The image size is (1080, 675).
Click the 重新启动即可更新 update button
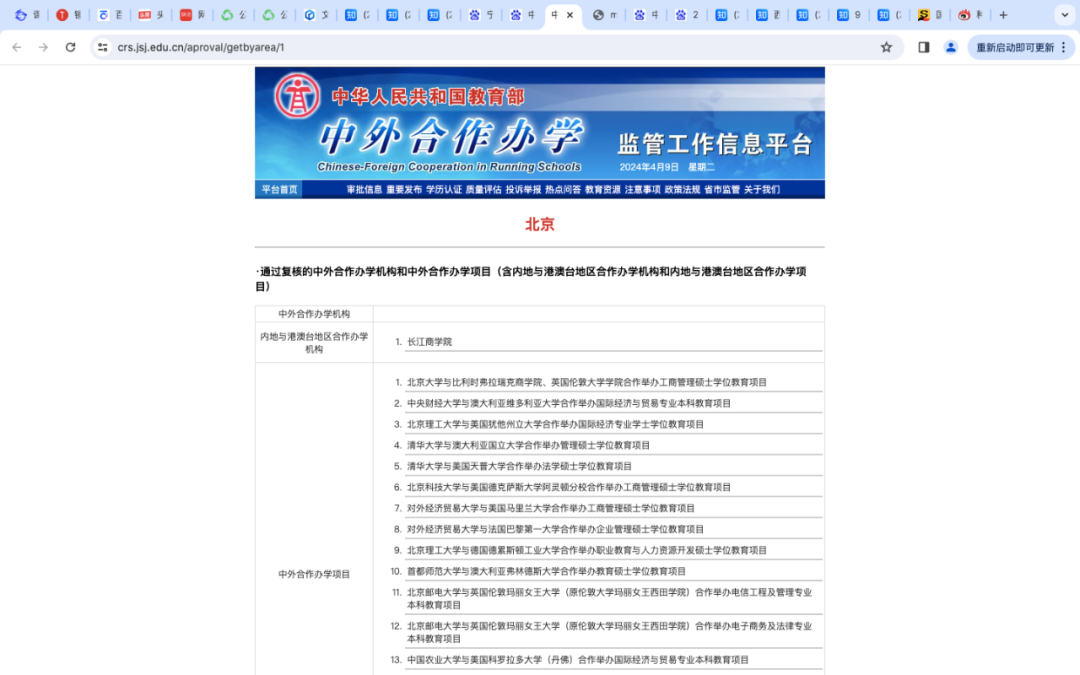pos(1015,48)
